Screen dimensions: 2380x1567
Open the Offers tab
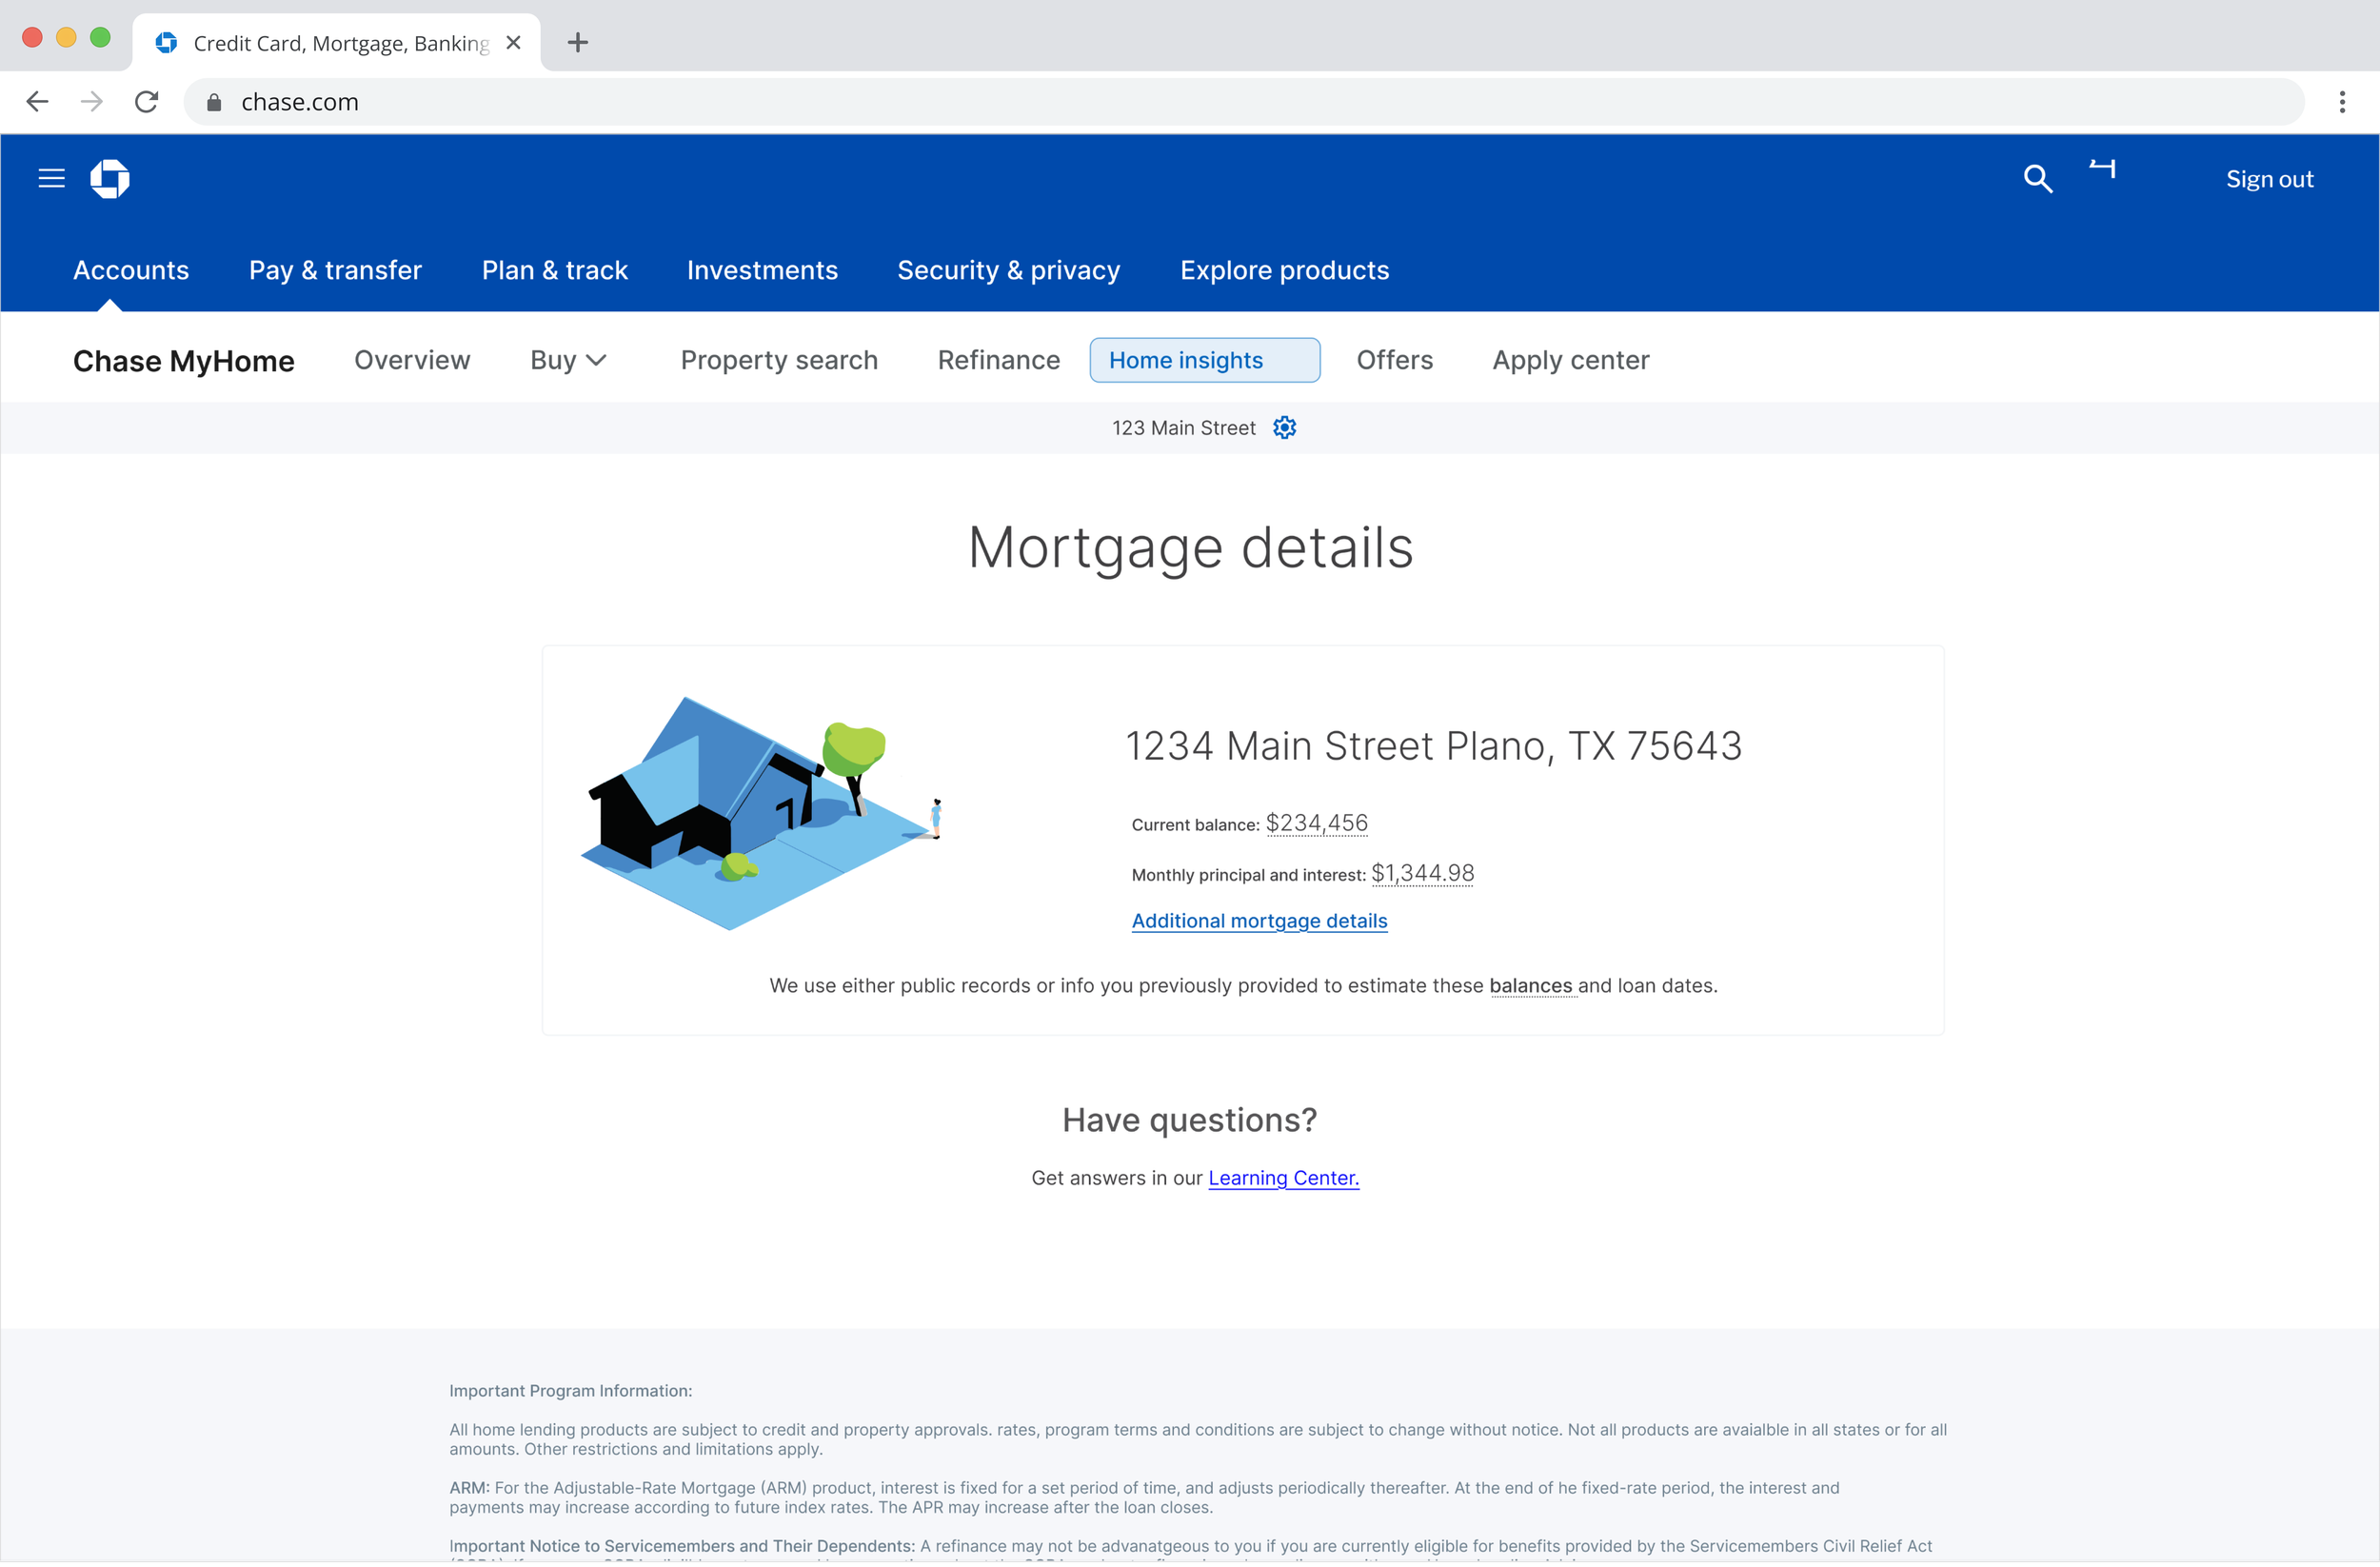click(1395, 360)
